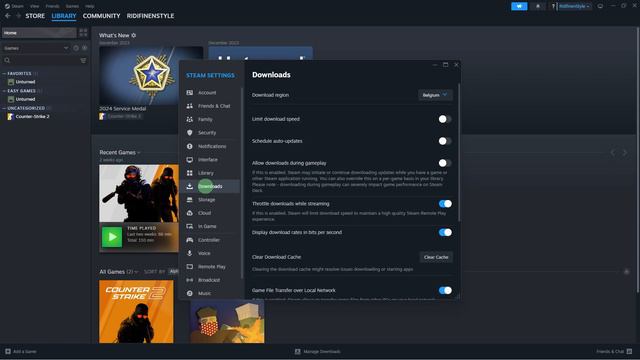Open Security settings with shield icon
640x360 pixels.
pyautogui.click(x=210, y=133)
